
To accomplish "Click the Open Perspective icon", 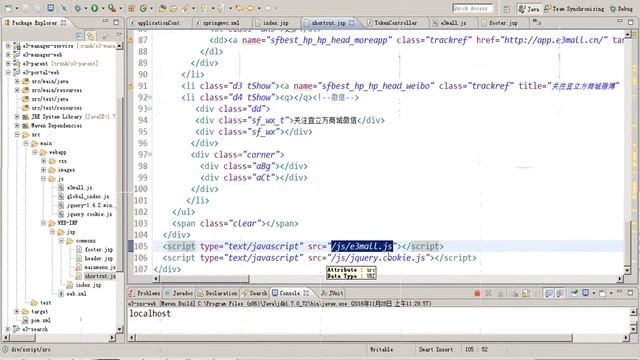I will (x=507, y=9).
